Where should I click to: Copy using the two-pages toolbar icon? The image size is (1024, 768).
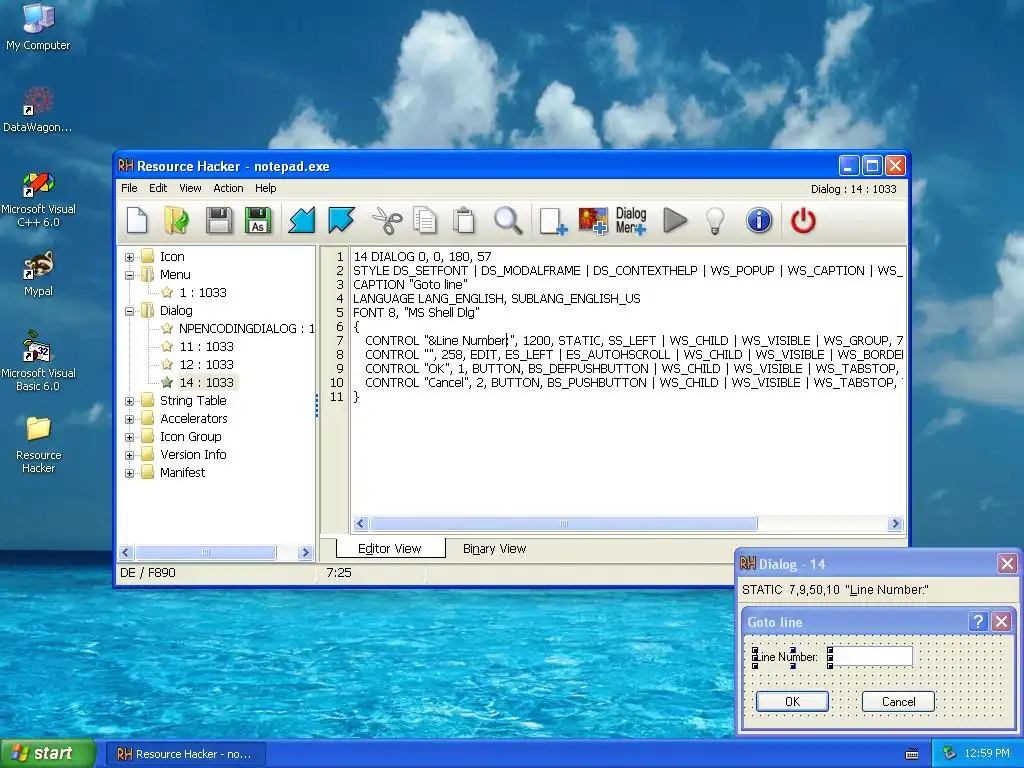[x=425, y=220]
